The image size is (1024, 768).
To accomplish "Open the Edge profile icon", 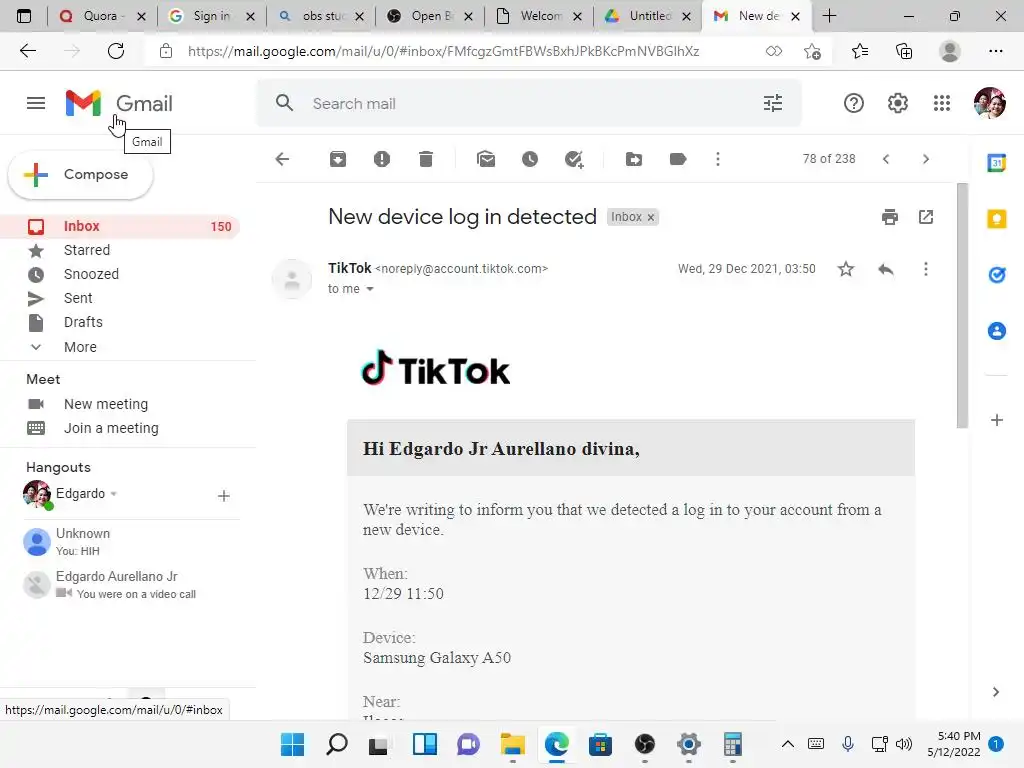I will [949, 51].
